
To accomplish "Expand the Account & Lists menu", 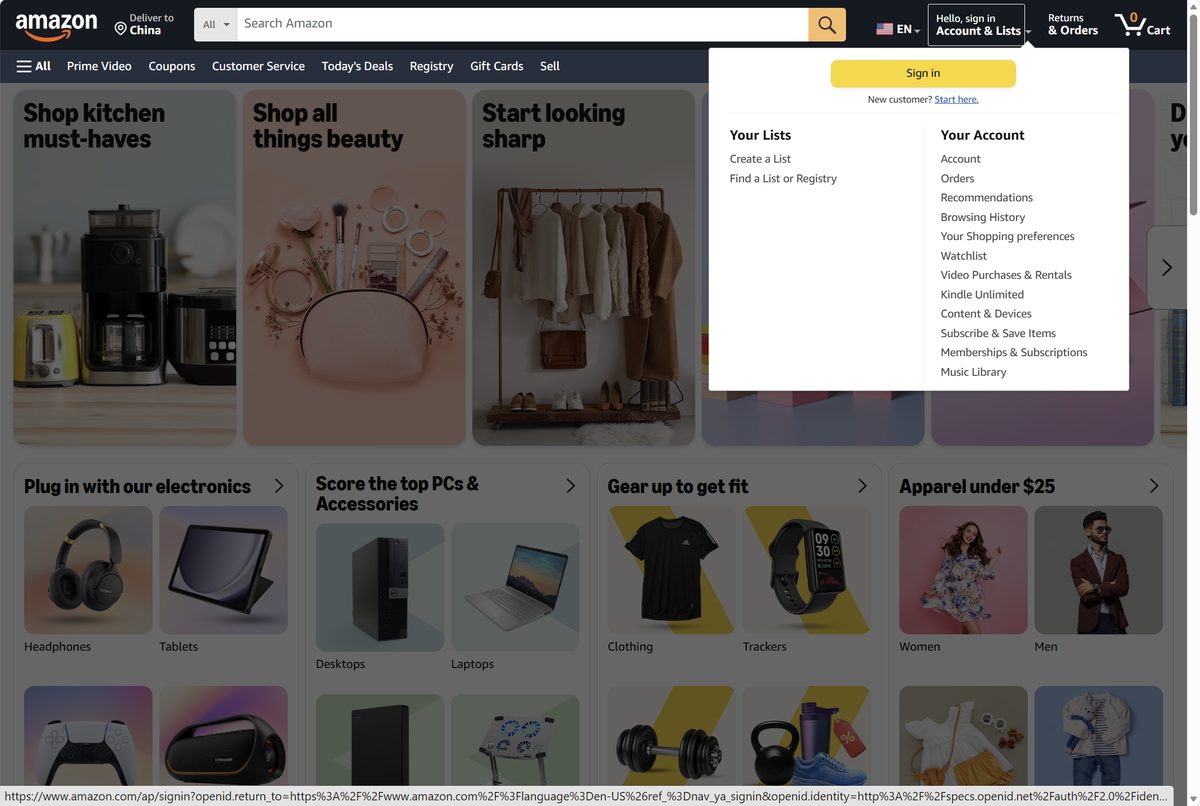I will click(x=979, y=24).
